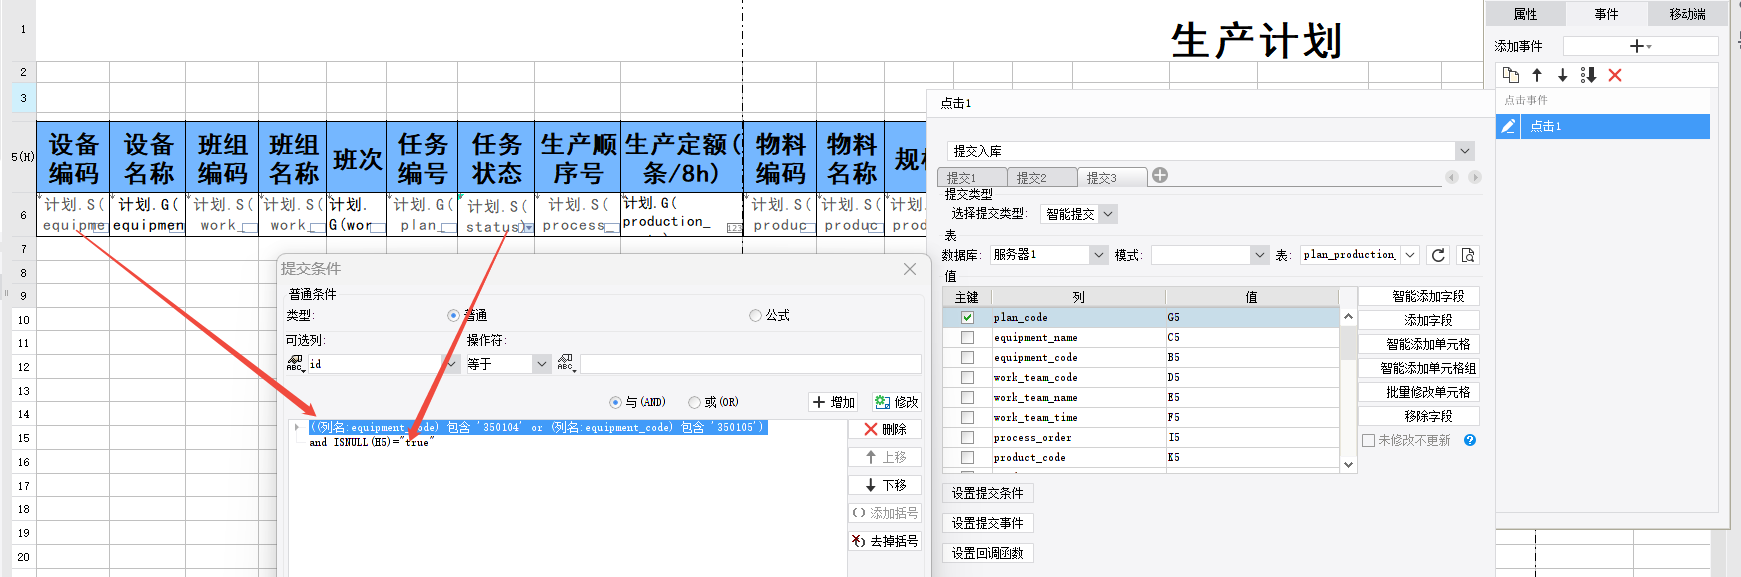The height and width of the screenshot is (577, 1741).
Task: Delete the event with the red X icon
Action: pos(1615,75)
